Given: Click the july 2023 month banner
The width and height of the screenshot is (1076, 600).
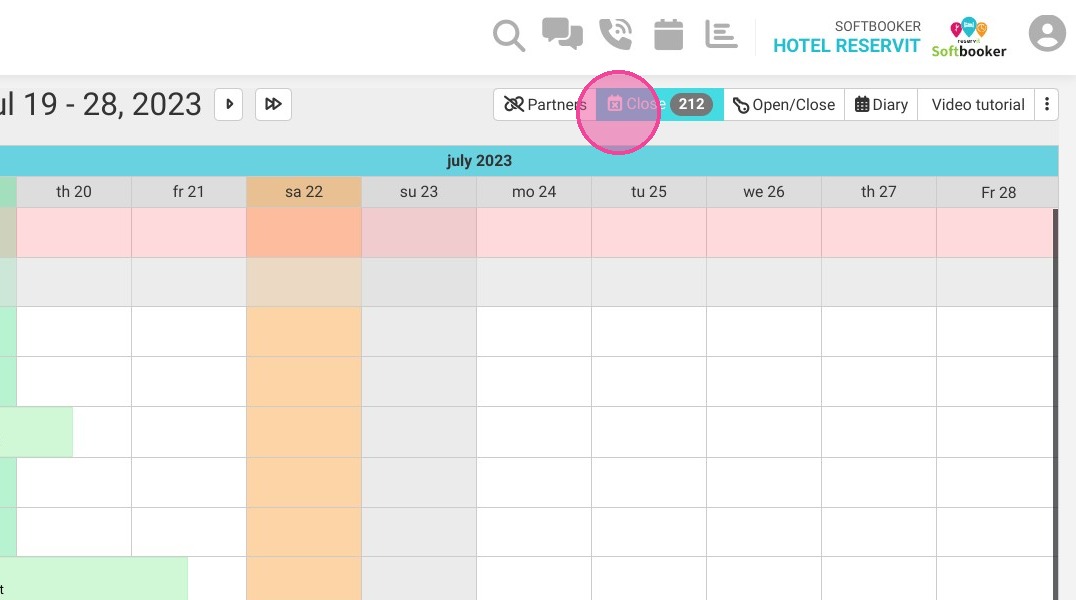Looking at the screenshot, I should tap(529, 161).
